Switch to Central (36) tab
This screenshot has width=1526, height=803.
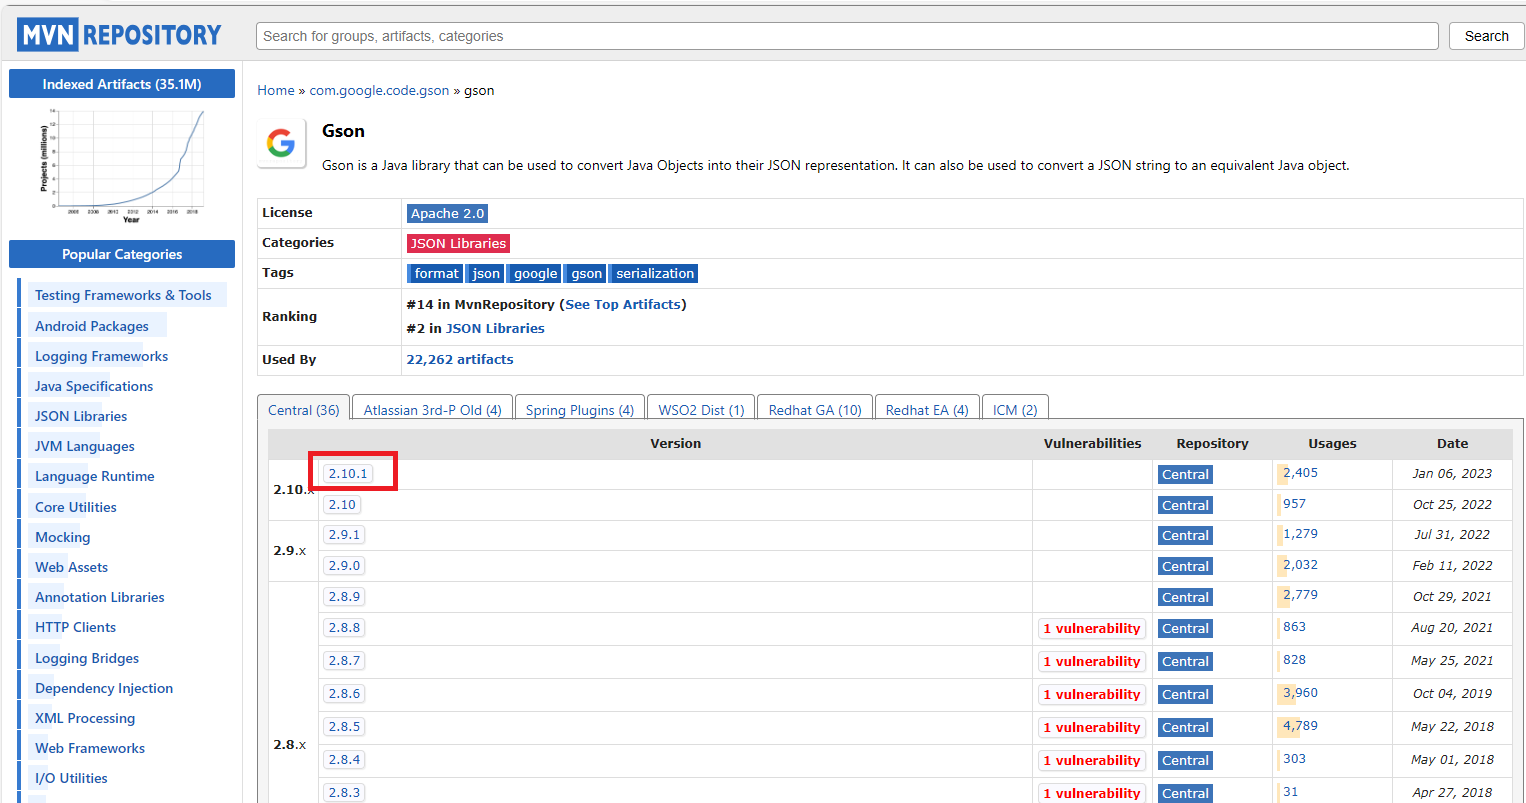[304, 410]
